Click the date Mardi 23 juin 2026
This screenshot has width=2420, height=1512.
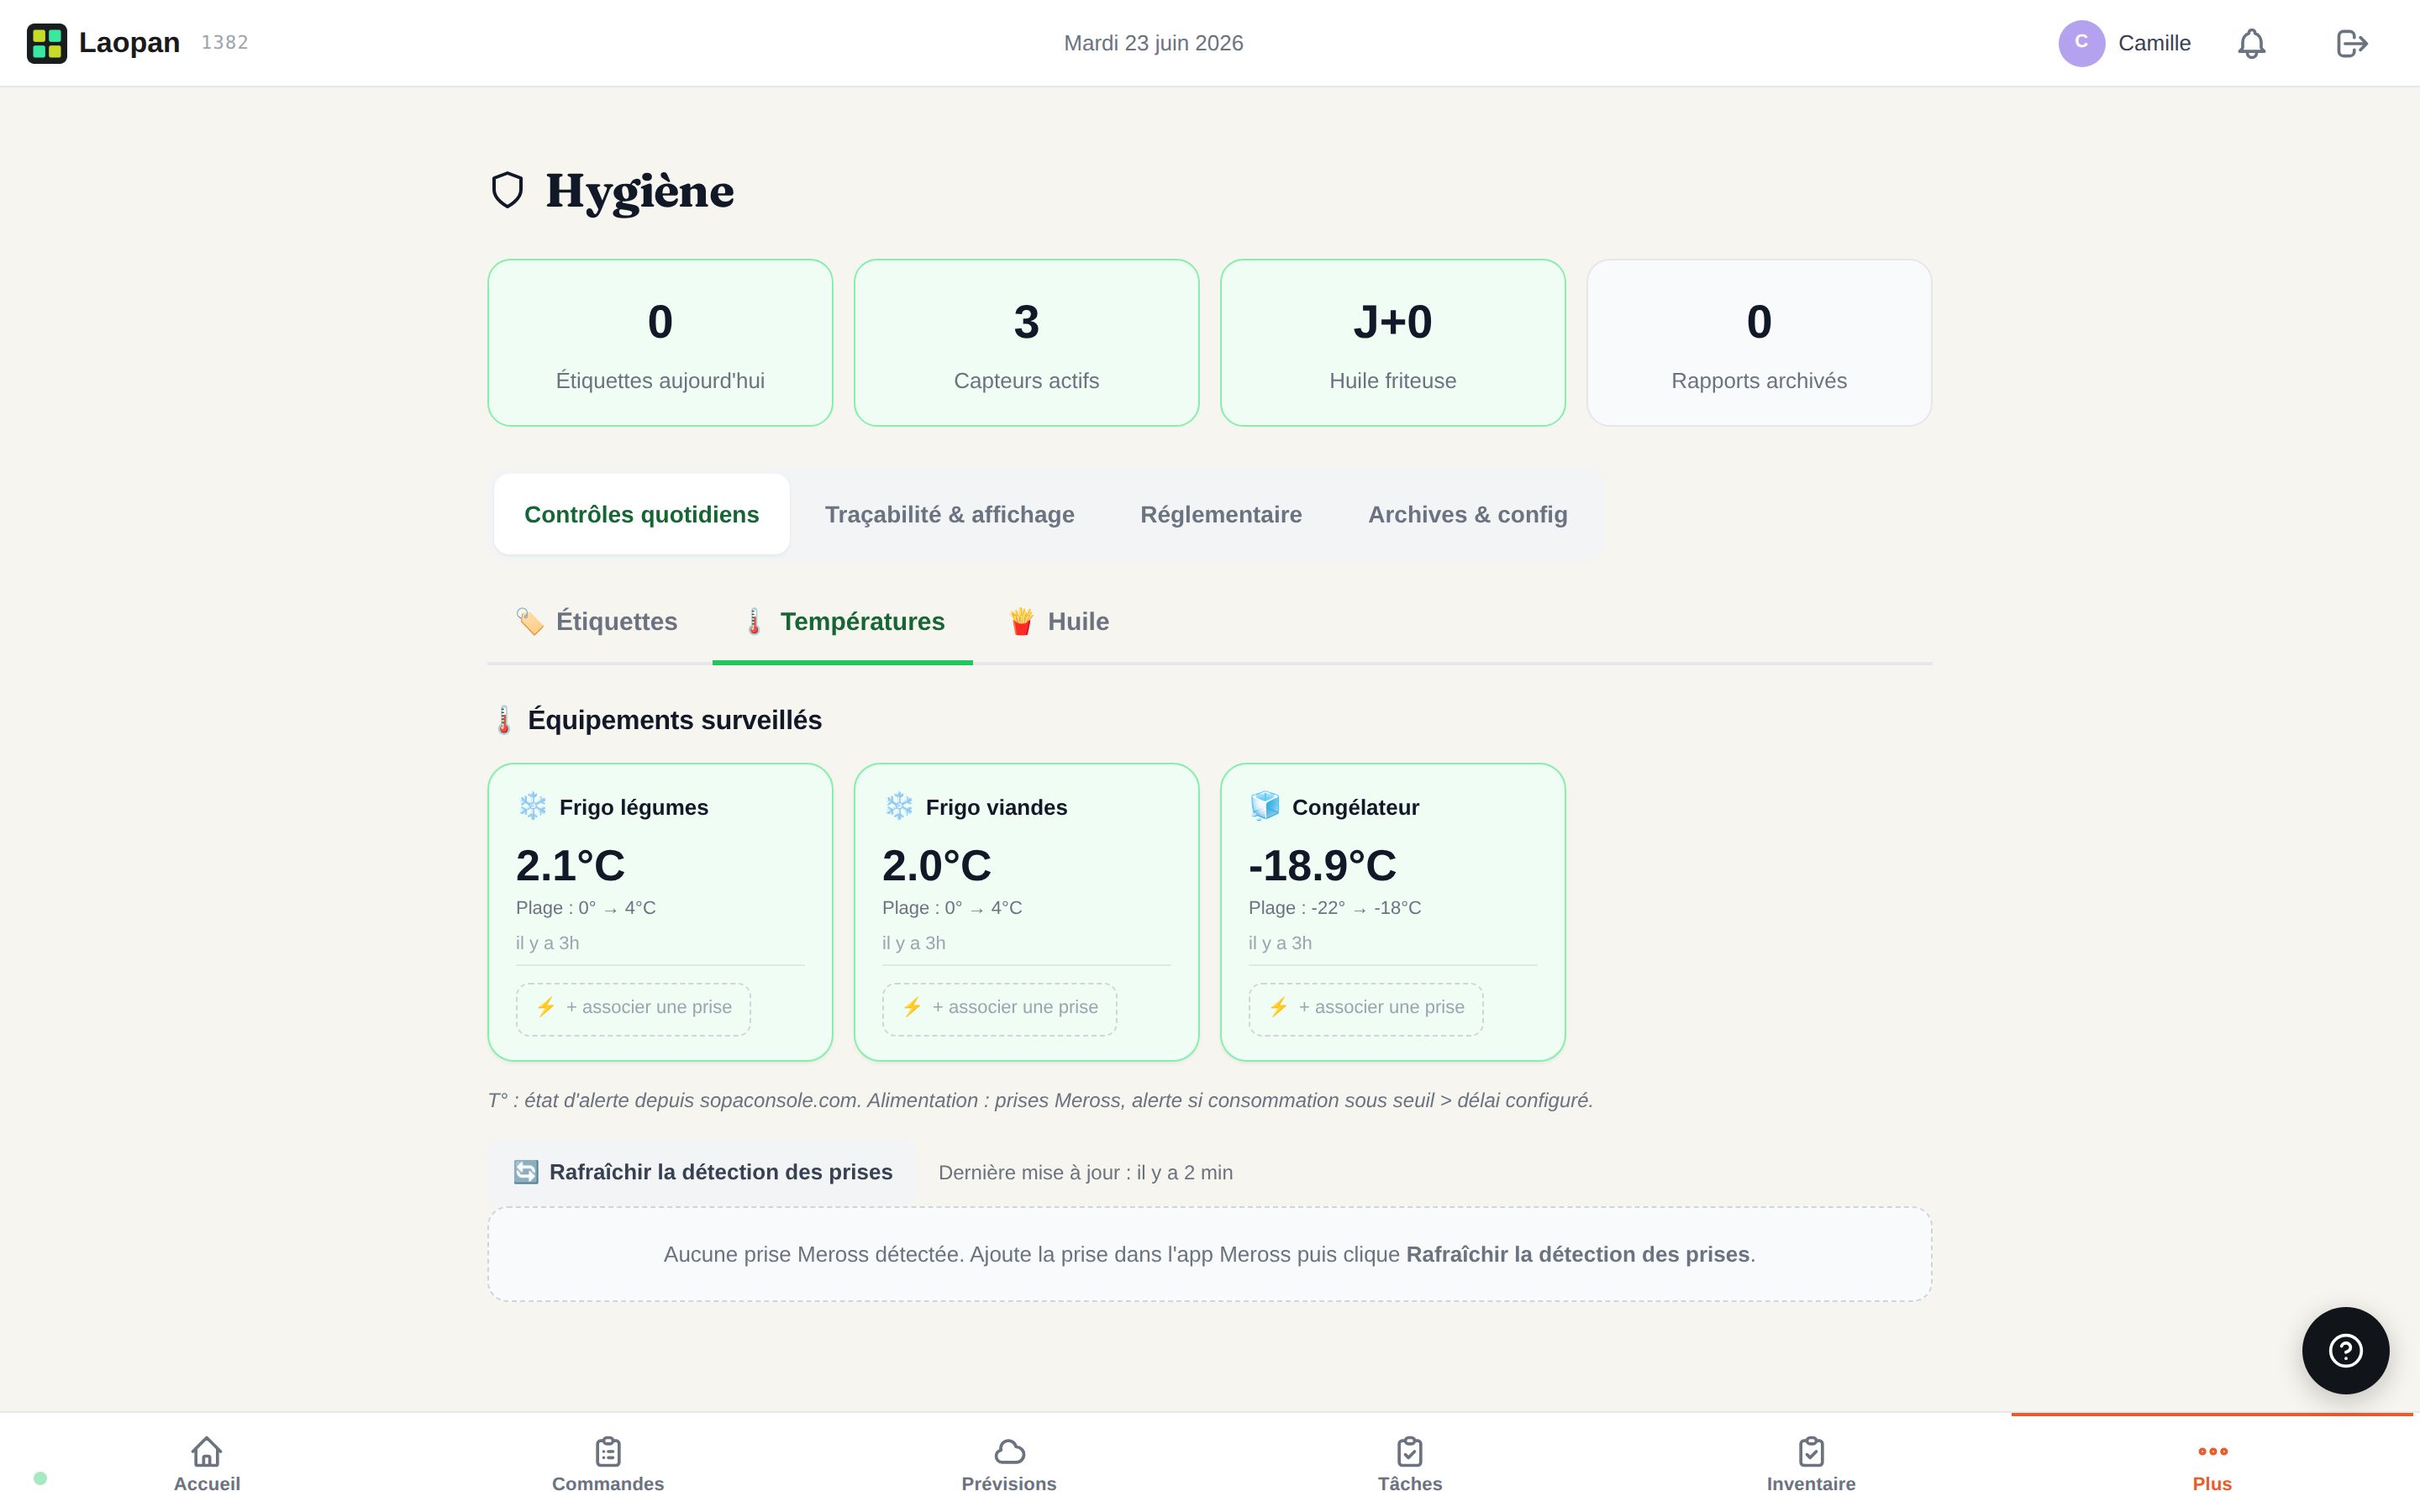[x=1153, y=43]
